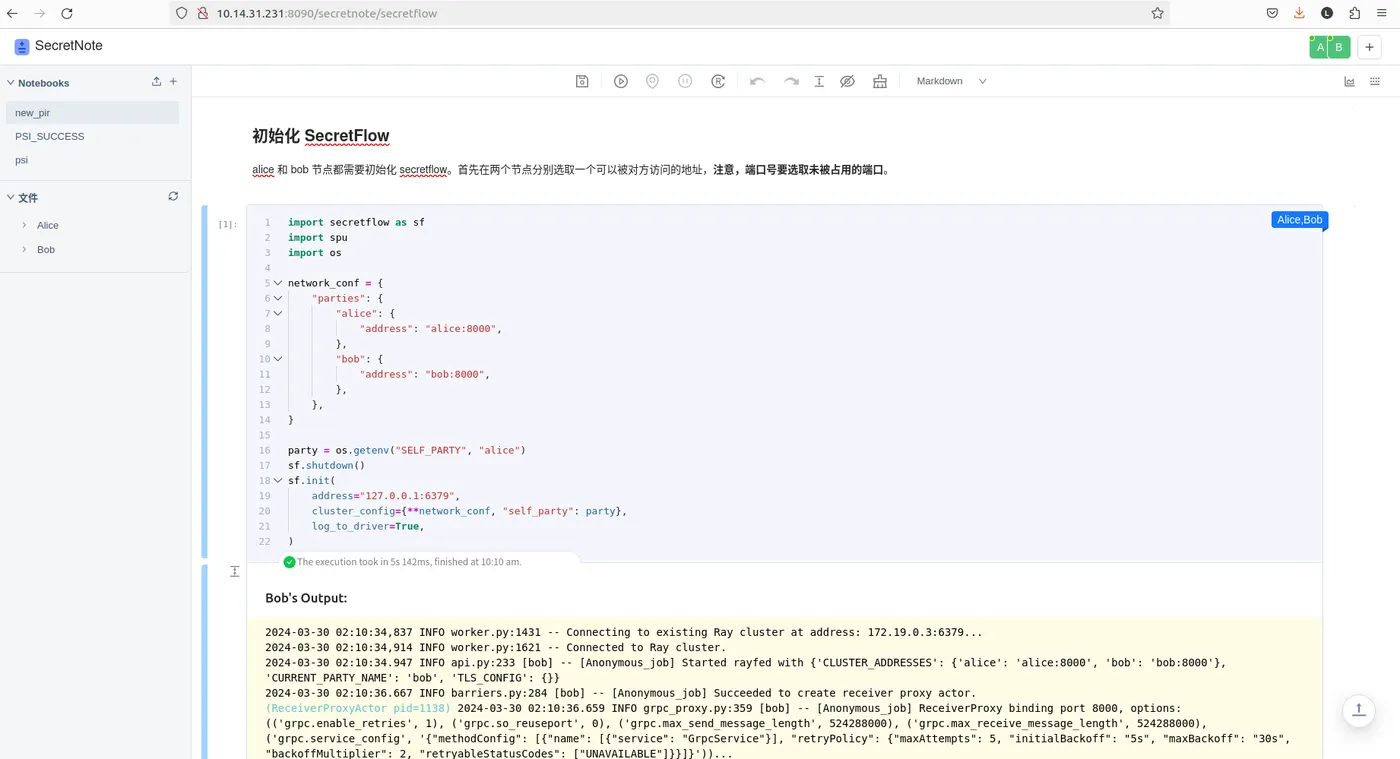
Task: Expand the Alice file folder
Action: point(24,225)
